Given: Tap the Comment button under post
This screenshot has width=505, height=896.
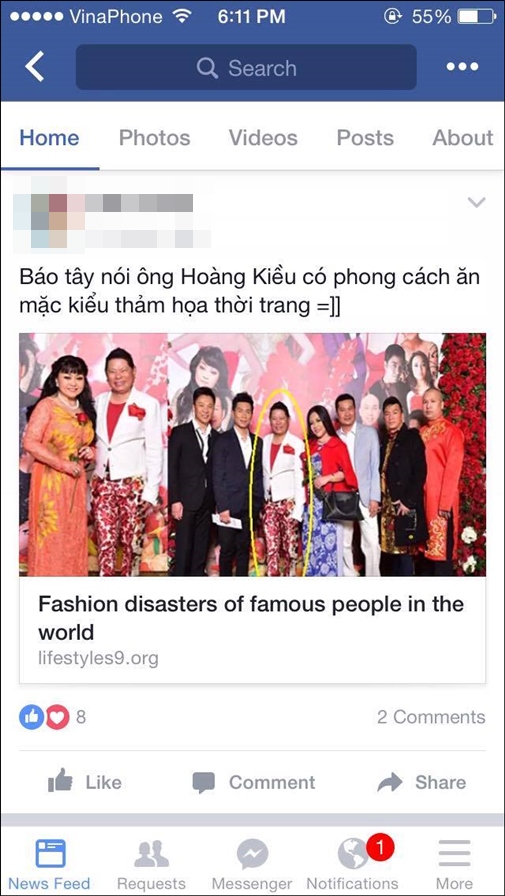Looking at the screenshot, I should [254, 782].
